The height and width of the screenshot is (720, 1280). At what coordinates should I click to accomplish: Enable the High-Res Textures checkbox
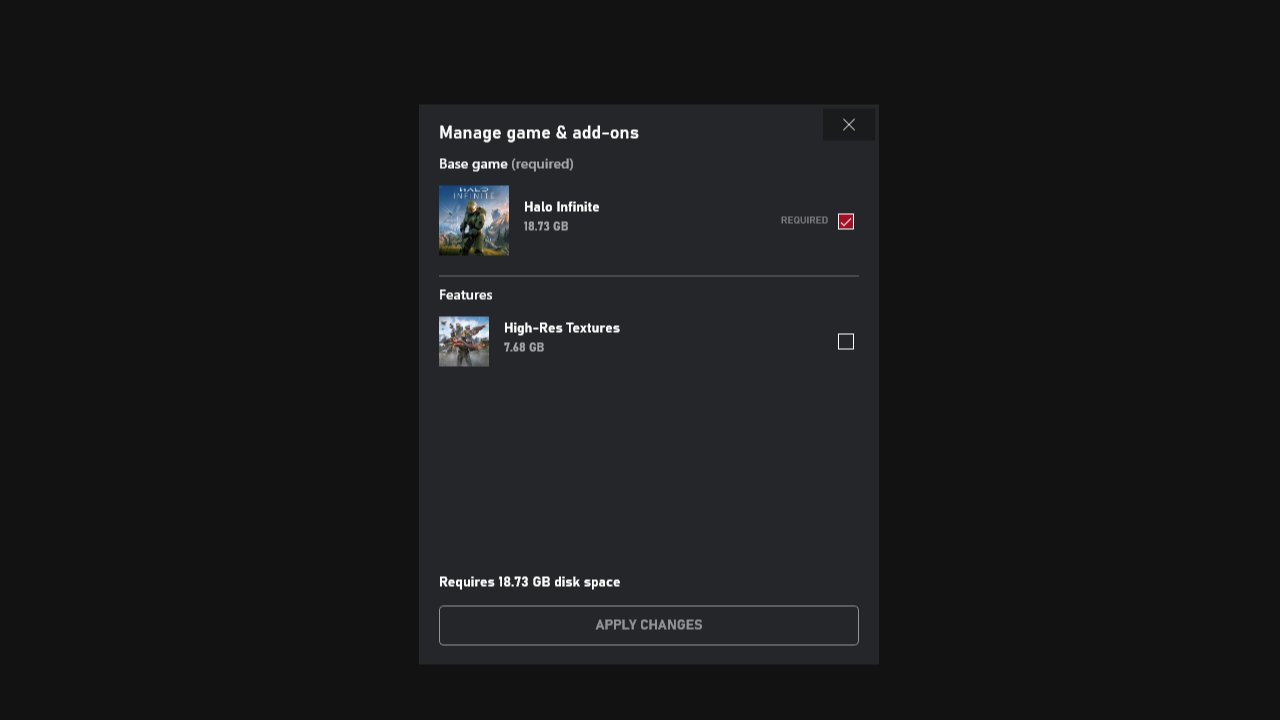pyautogui.click(x=846, y=342)
